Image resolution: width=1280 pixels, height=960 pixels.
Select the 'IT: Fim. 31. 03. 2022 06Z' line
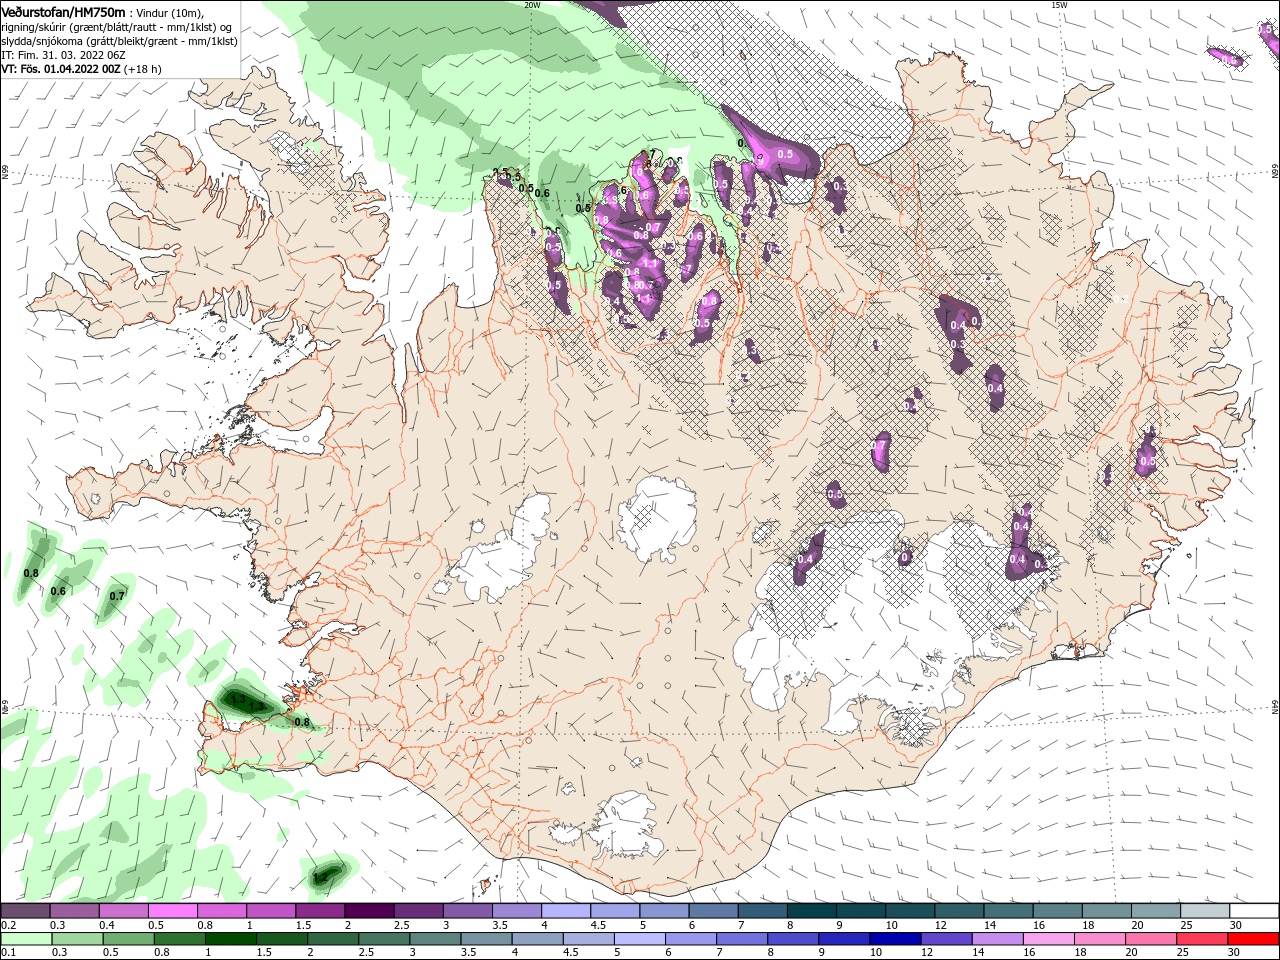click(x=63, y=55)
